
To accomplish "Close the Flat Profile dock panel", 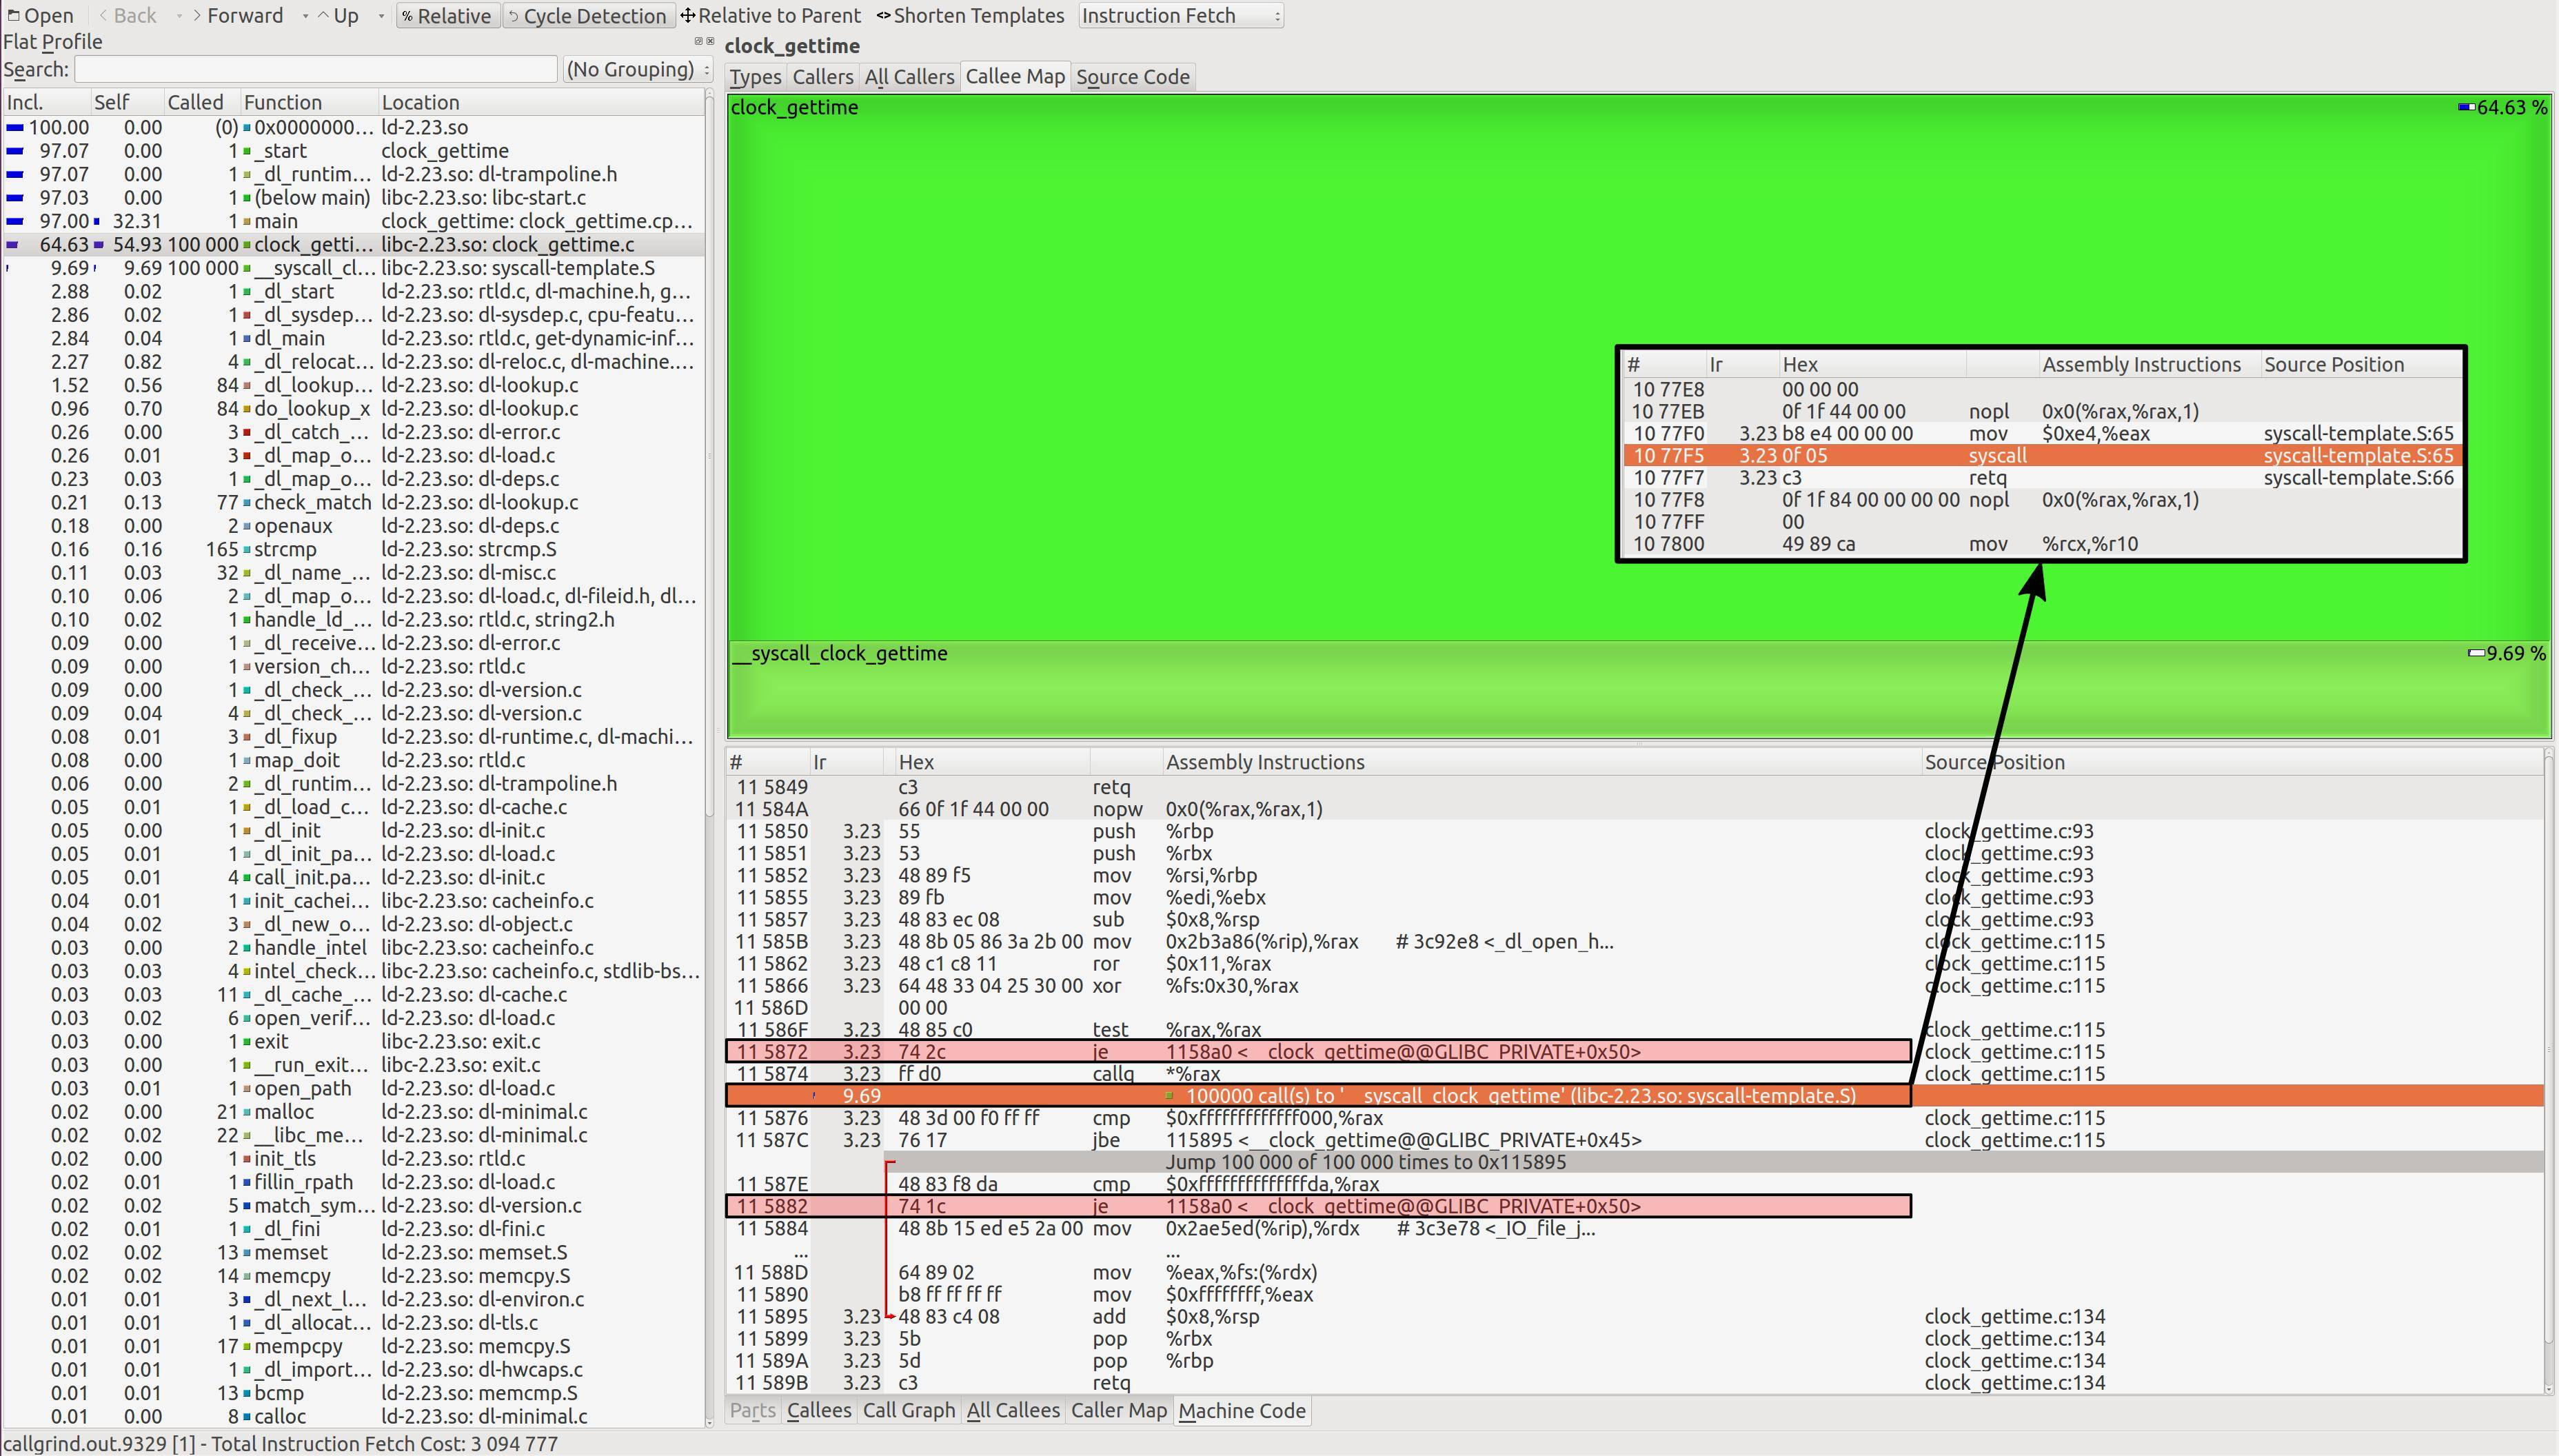I will (710, 41).
